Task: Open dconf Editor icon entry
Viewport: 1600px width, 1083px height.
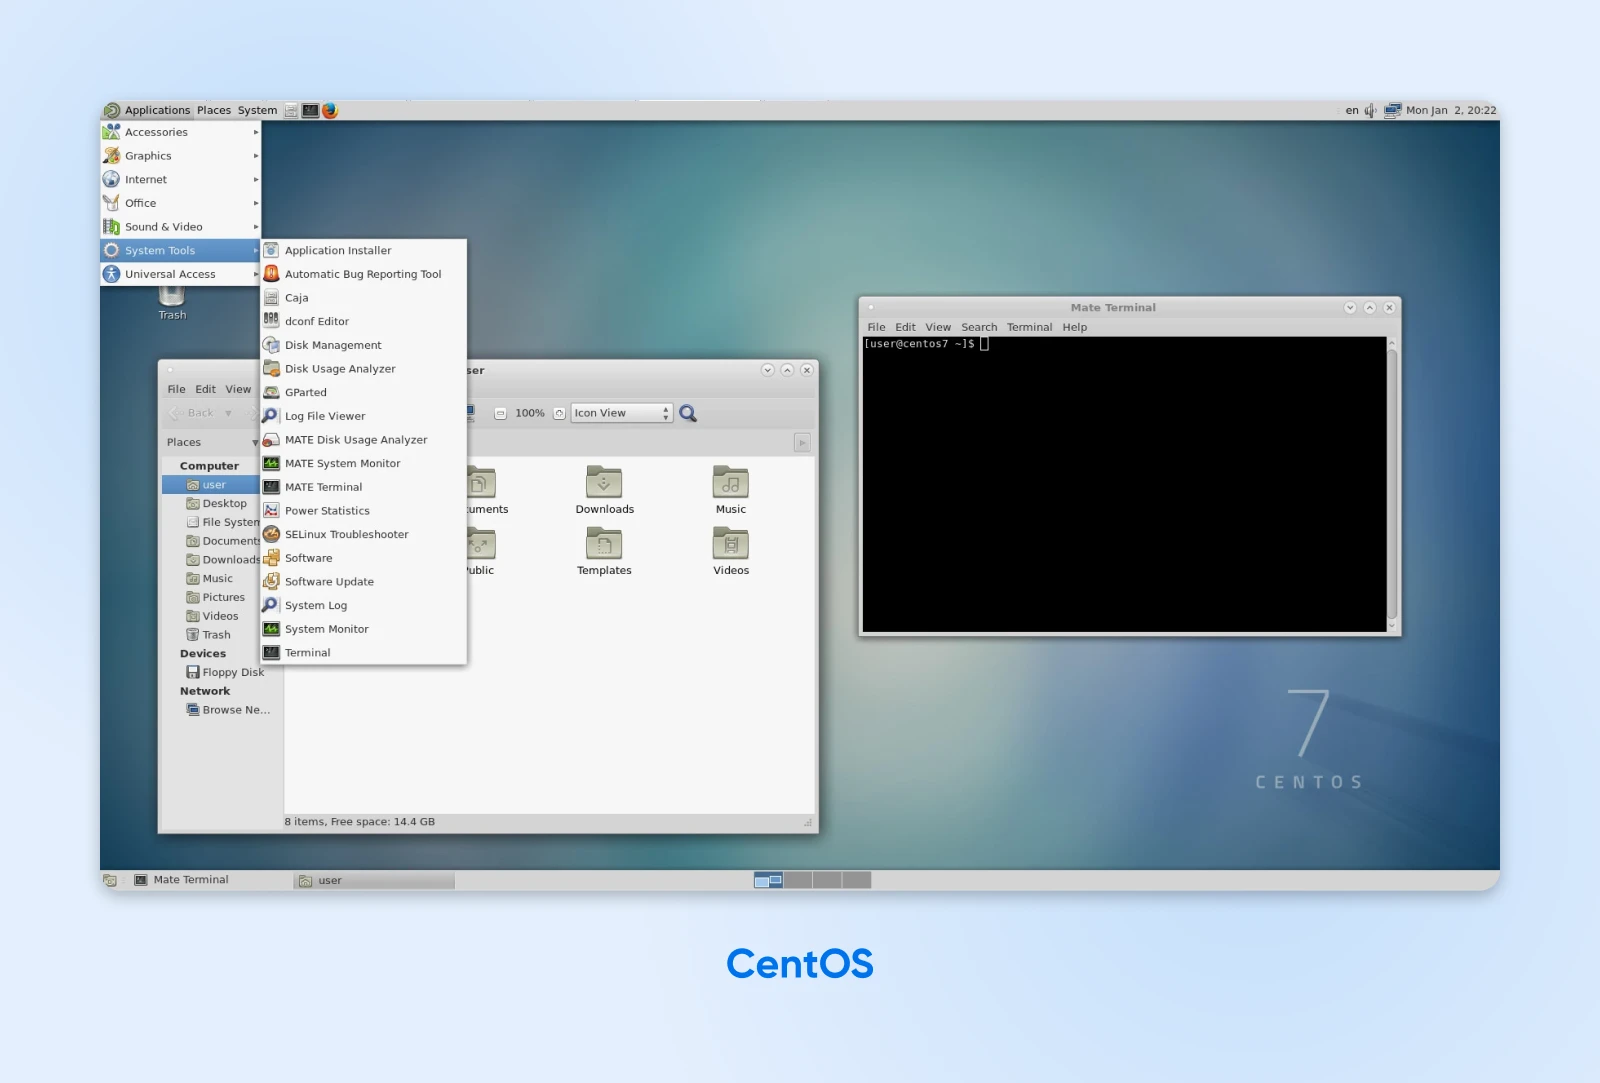Action: [x=363, y=321]
